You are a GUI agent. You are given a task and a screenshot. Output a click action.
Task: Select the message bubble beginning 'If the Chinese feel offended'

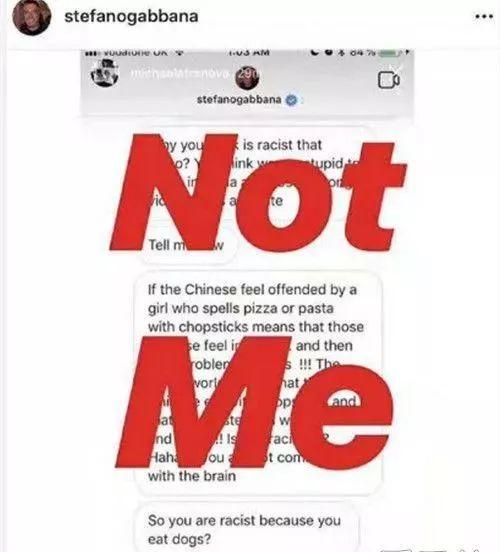[259, 383]
